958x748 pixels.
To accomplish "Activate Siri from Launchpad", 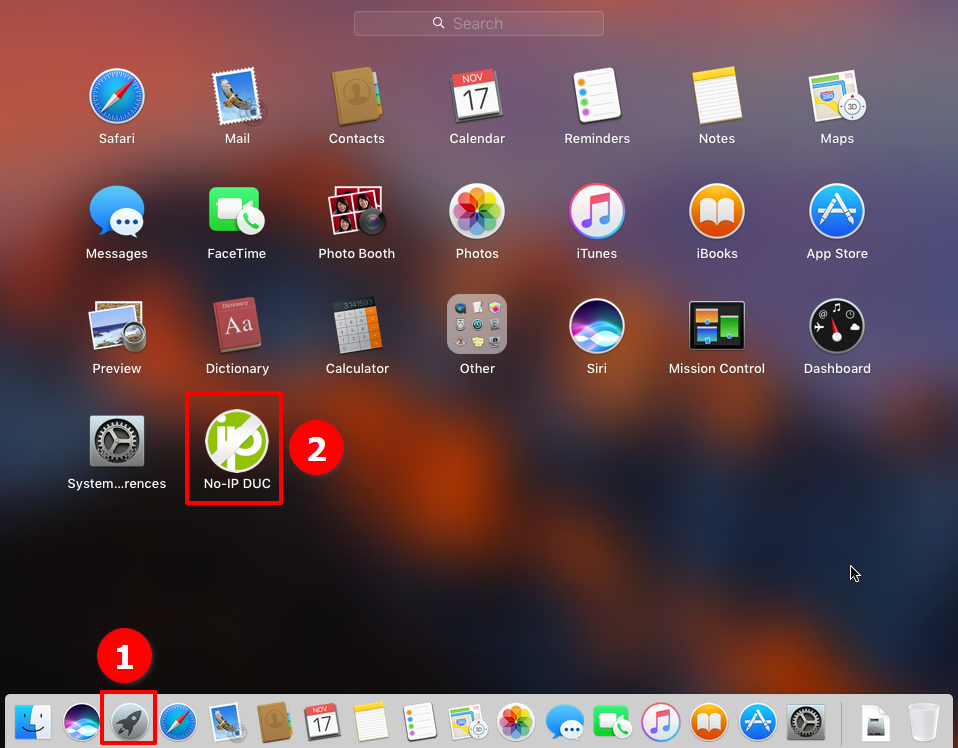I will pos(597,324).
